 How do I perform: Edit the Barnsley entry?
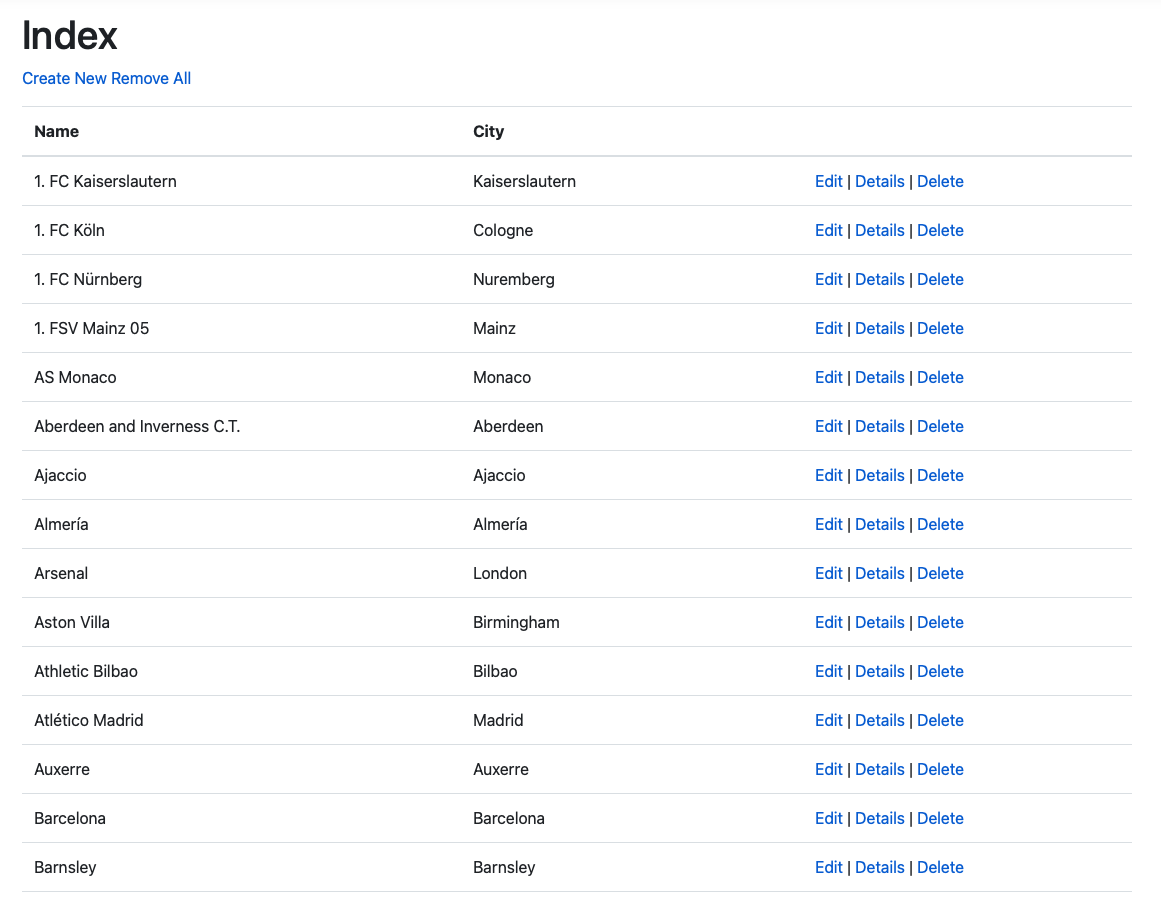point(829,867)
